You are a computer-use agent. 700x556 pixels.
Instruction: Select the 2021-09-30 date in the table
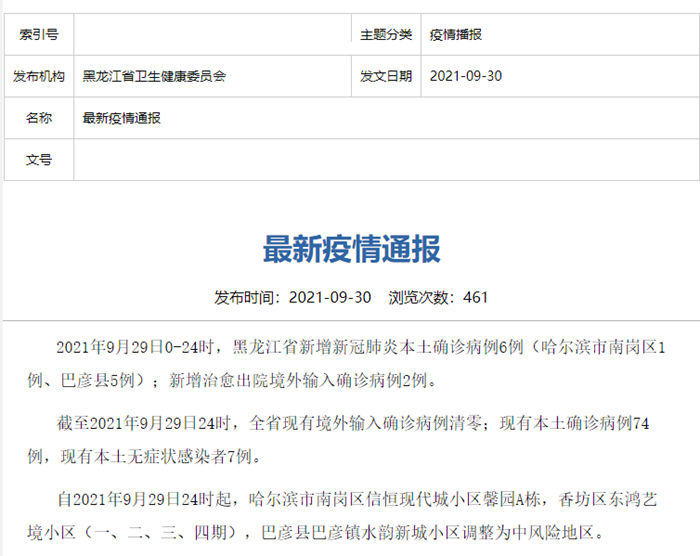pos(465,76)
